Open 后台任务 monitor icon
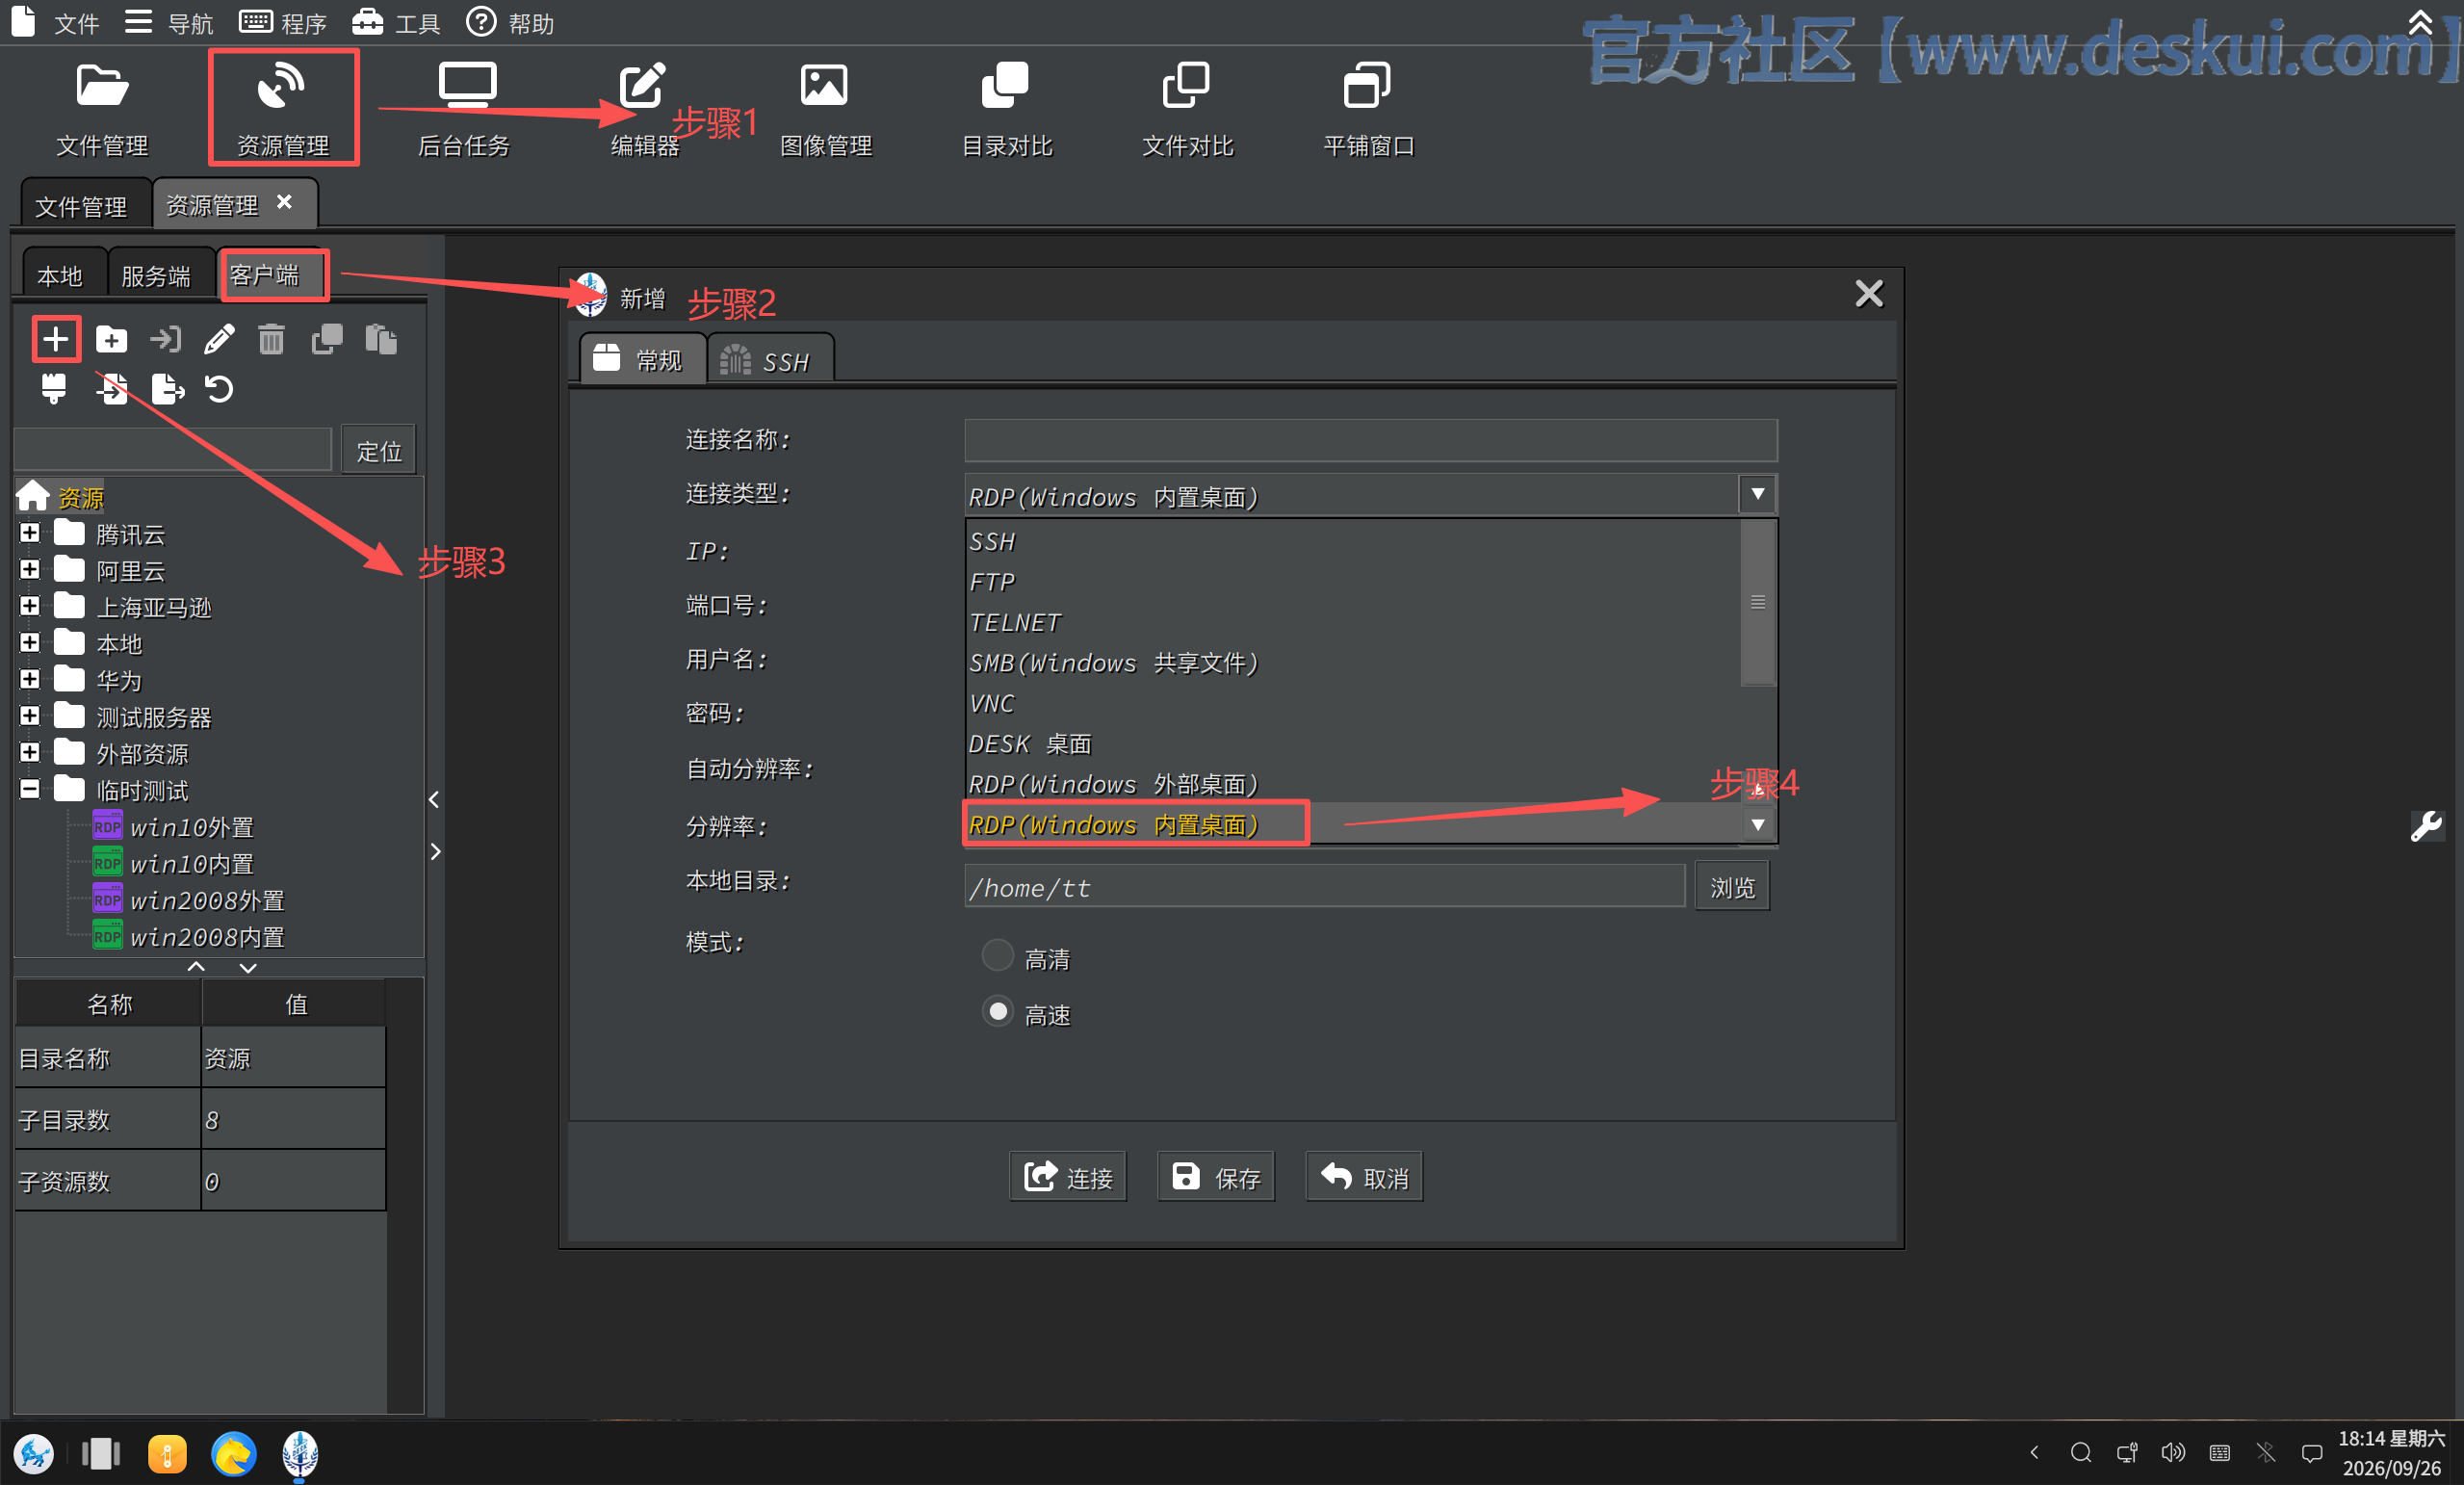This screenshot has height=1485, width=2464. coord(465,109)
